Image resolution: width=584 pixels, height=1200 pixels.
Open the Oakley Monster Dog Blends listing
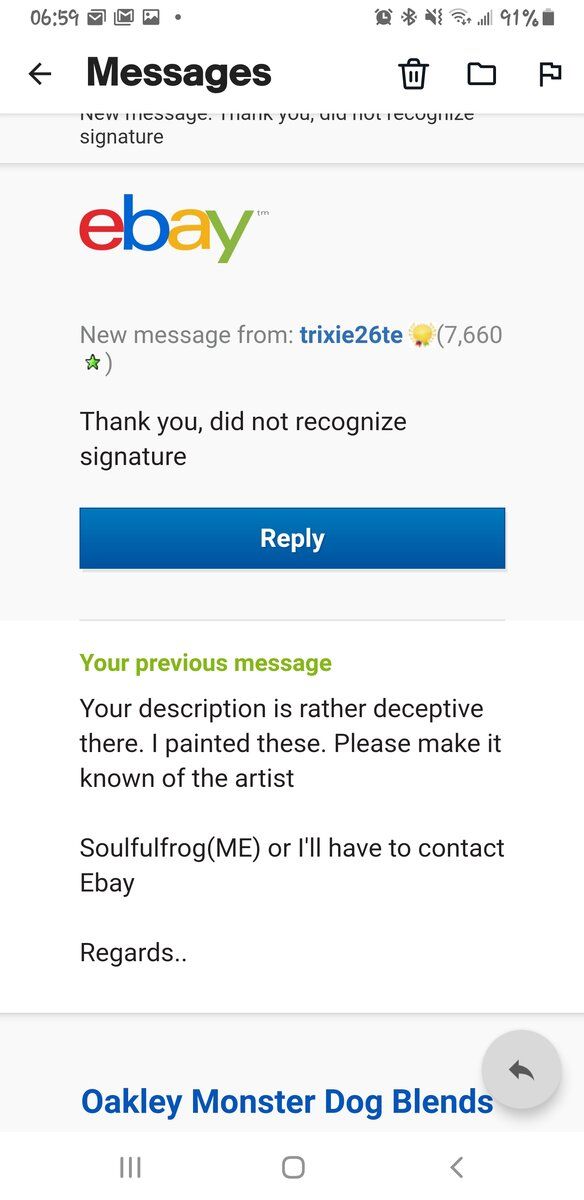[x=286, y=1101]
